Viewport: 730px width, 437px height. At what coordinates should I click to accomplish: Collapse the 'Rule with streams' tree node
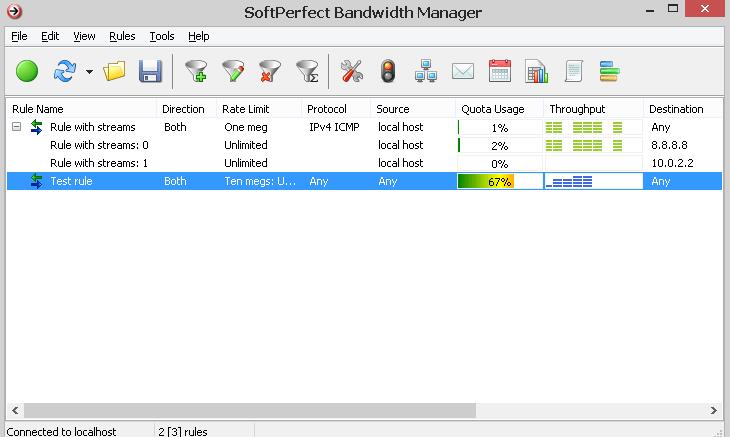pyautogui.click(x=16, y=127)
